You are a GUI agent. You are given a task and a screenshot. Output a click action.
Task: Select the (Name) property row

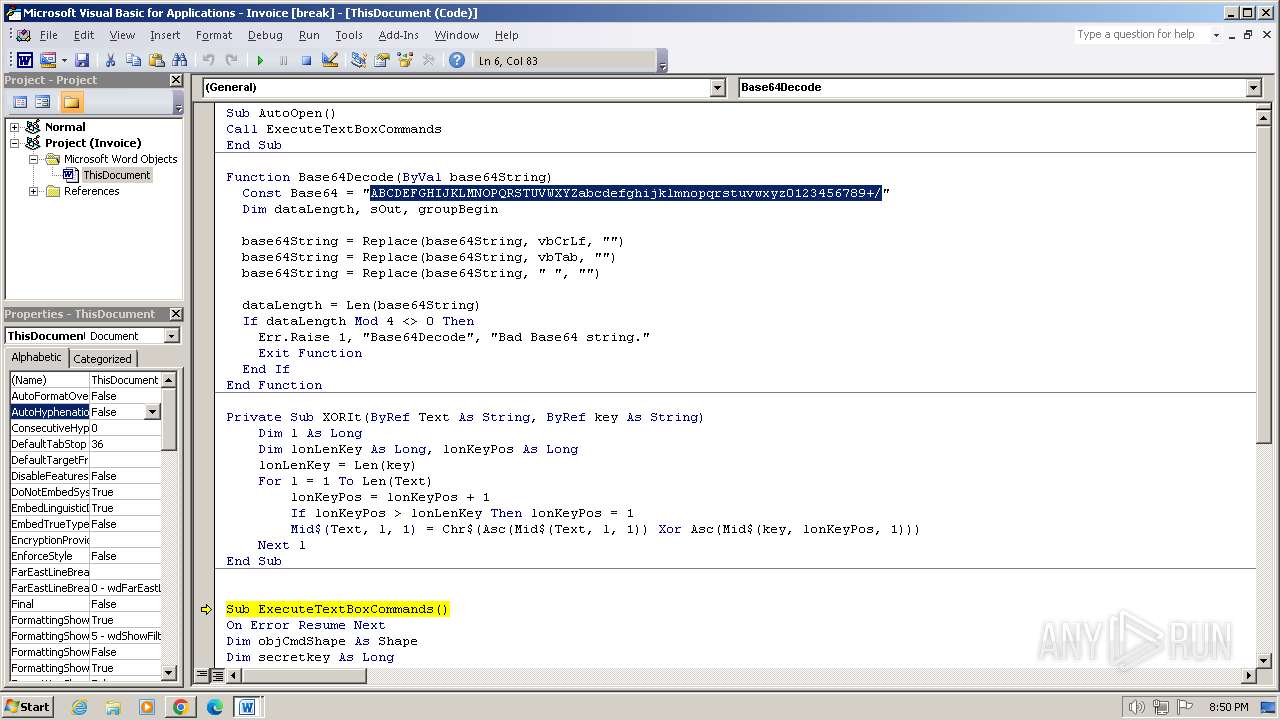[x=85, y=380]
